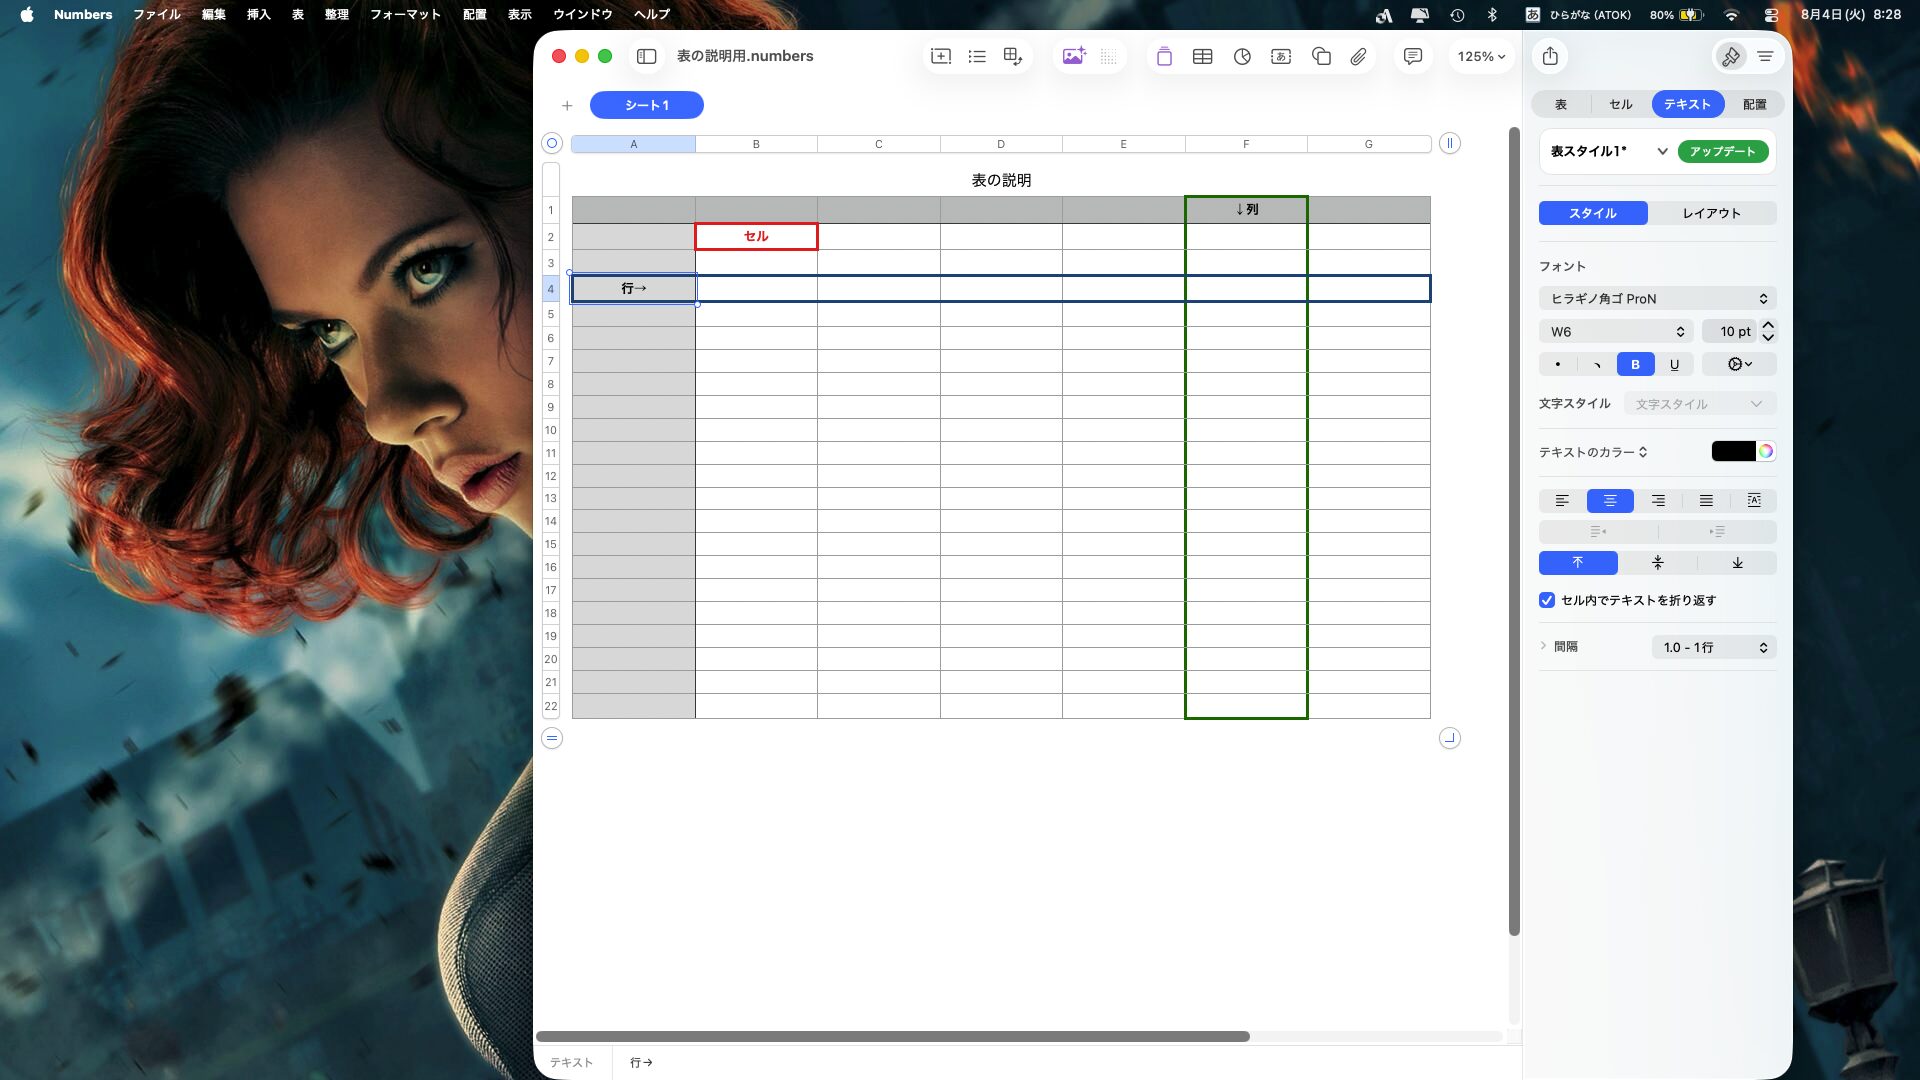Click the table resize corner handle
1920x1080 pixels.
pos(1450,739)
